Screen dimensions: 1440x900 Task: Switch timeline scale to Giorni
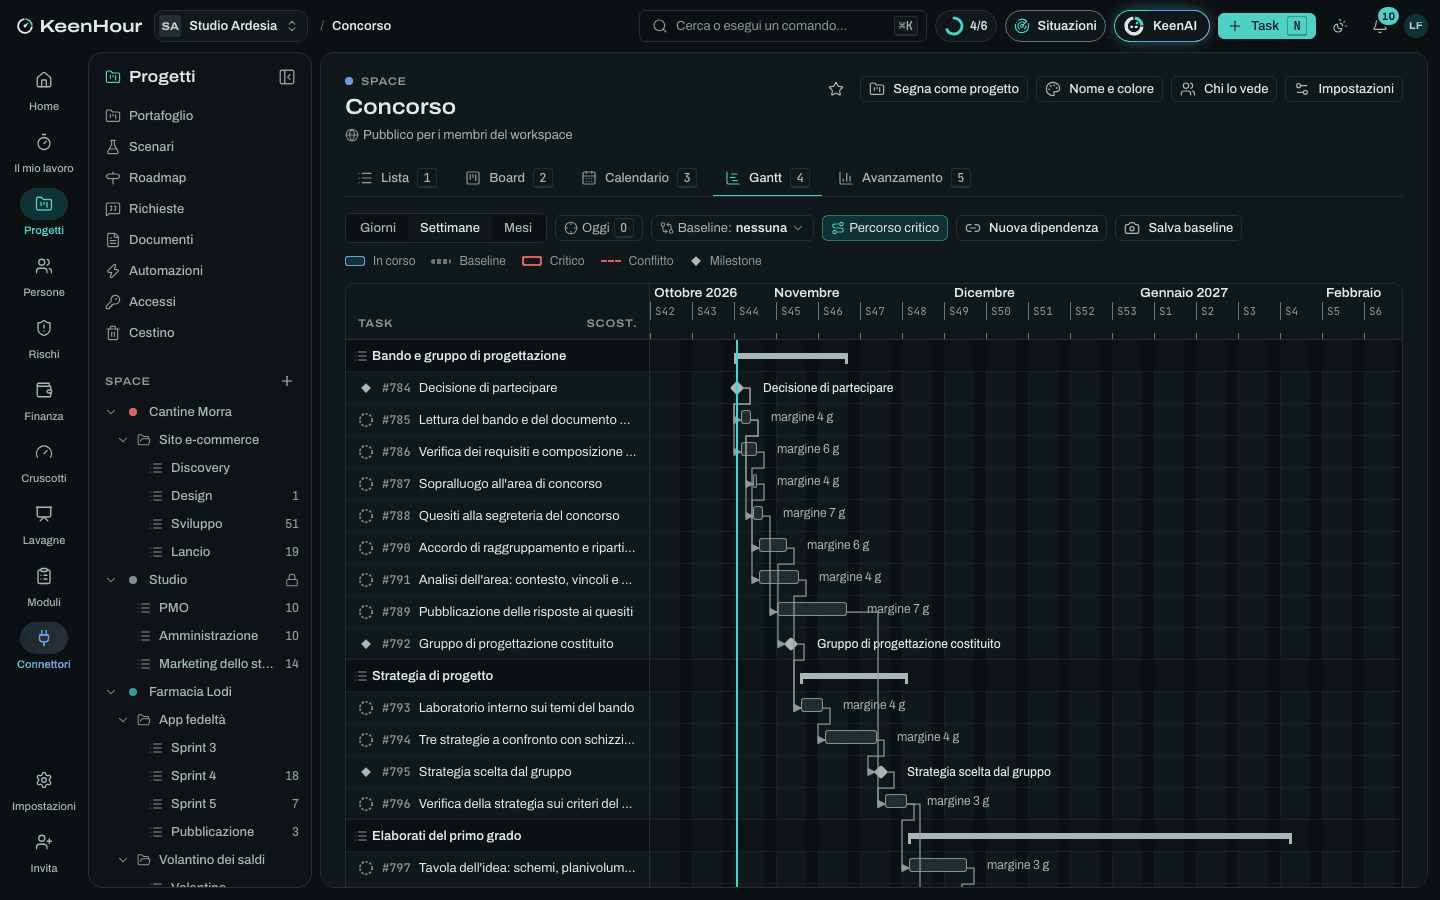pos(378,228)
